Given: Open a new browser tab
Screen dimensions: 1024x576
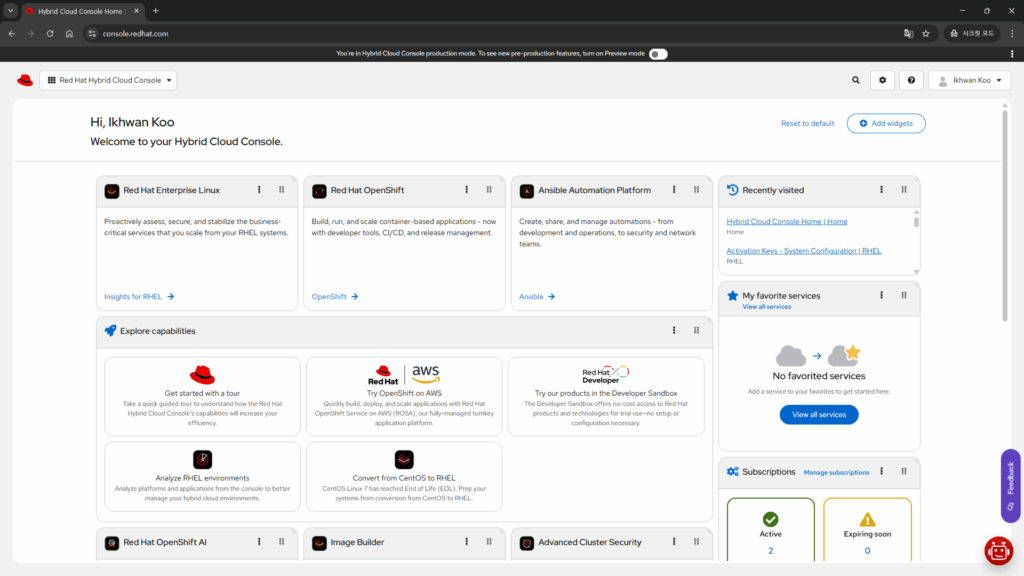Looking at the screenshot, I should (x=155, y=11).
